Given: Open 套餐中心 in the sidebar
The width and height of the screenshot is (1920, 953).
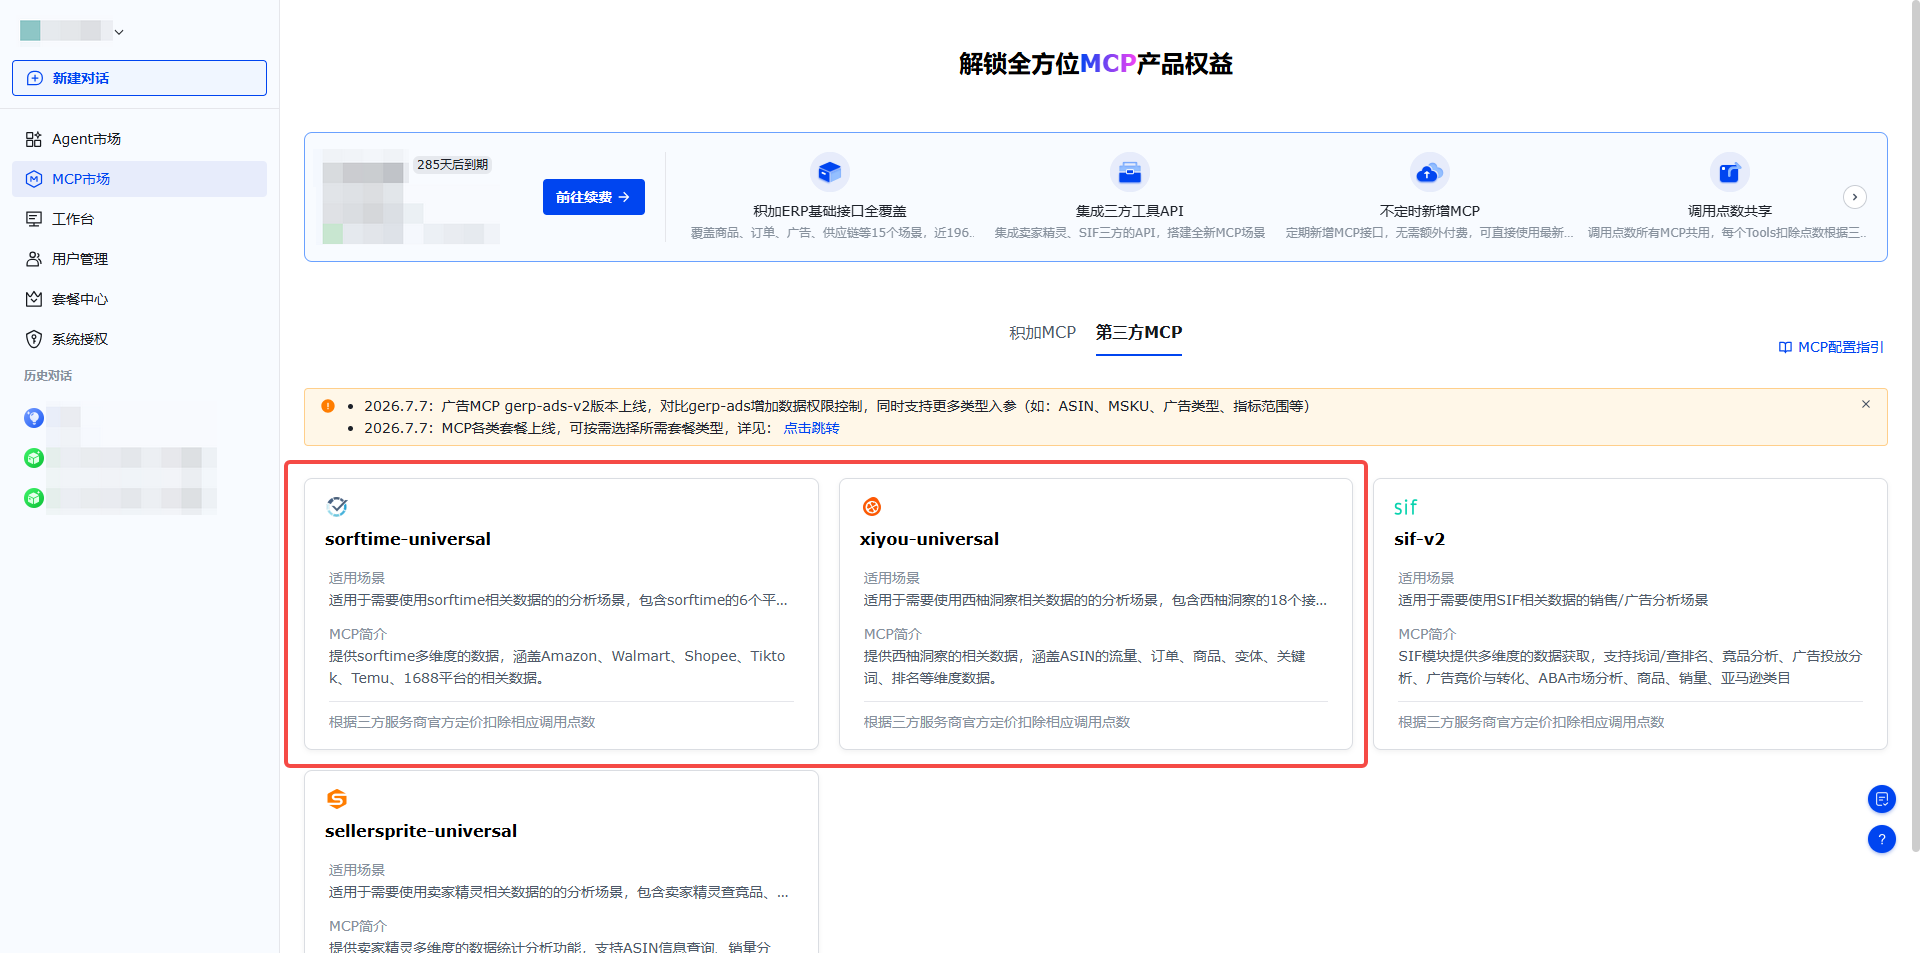Looking at the screenshot, I should pyautogui.click(x=139, y=299).
